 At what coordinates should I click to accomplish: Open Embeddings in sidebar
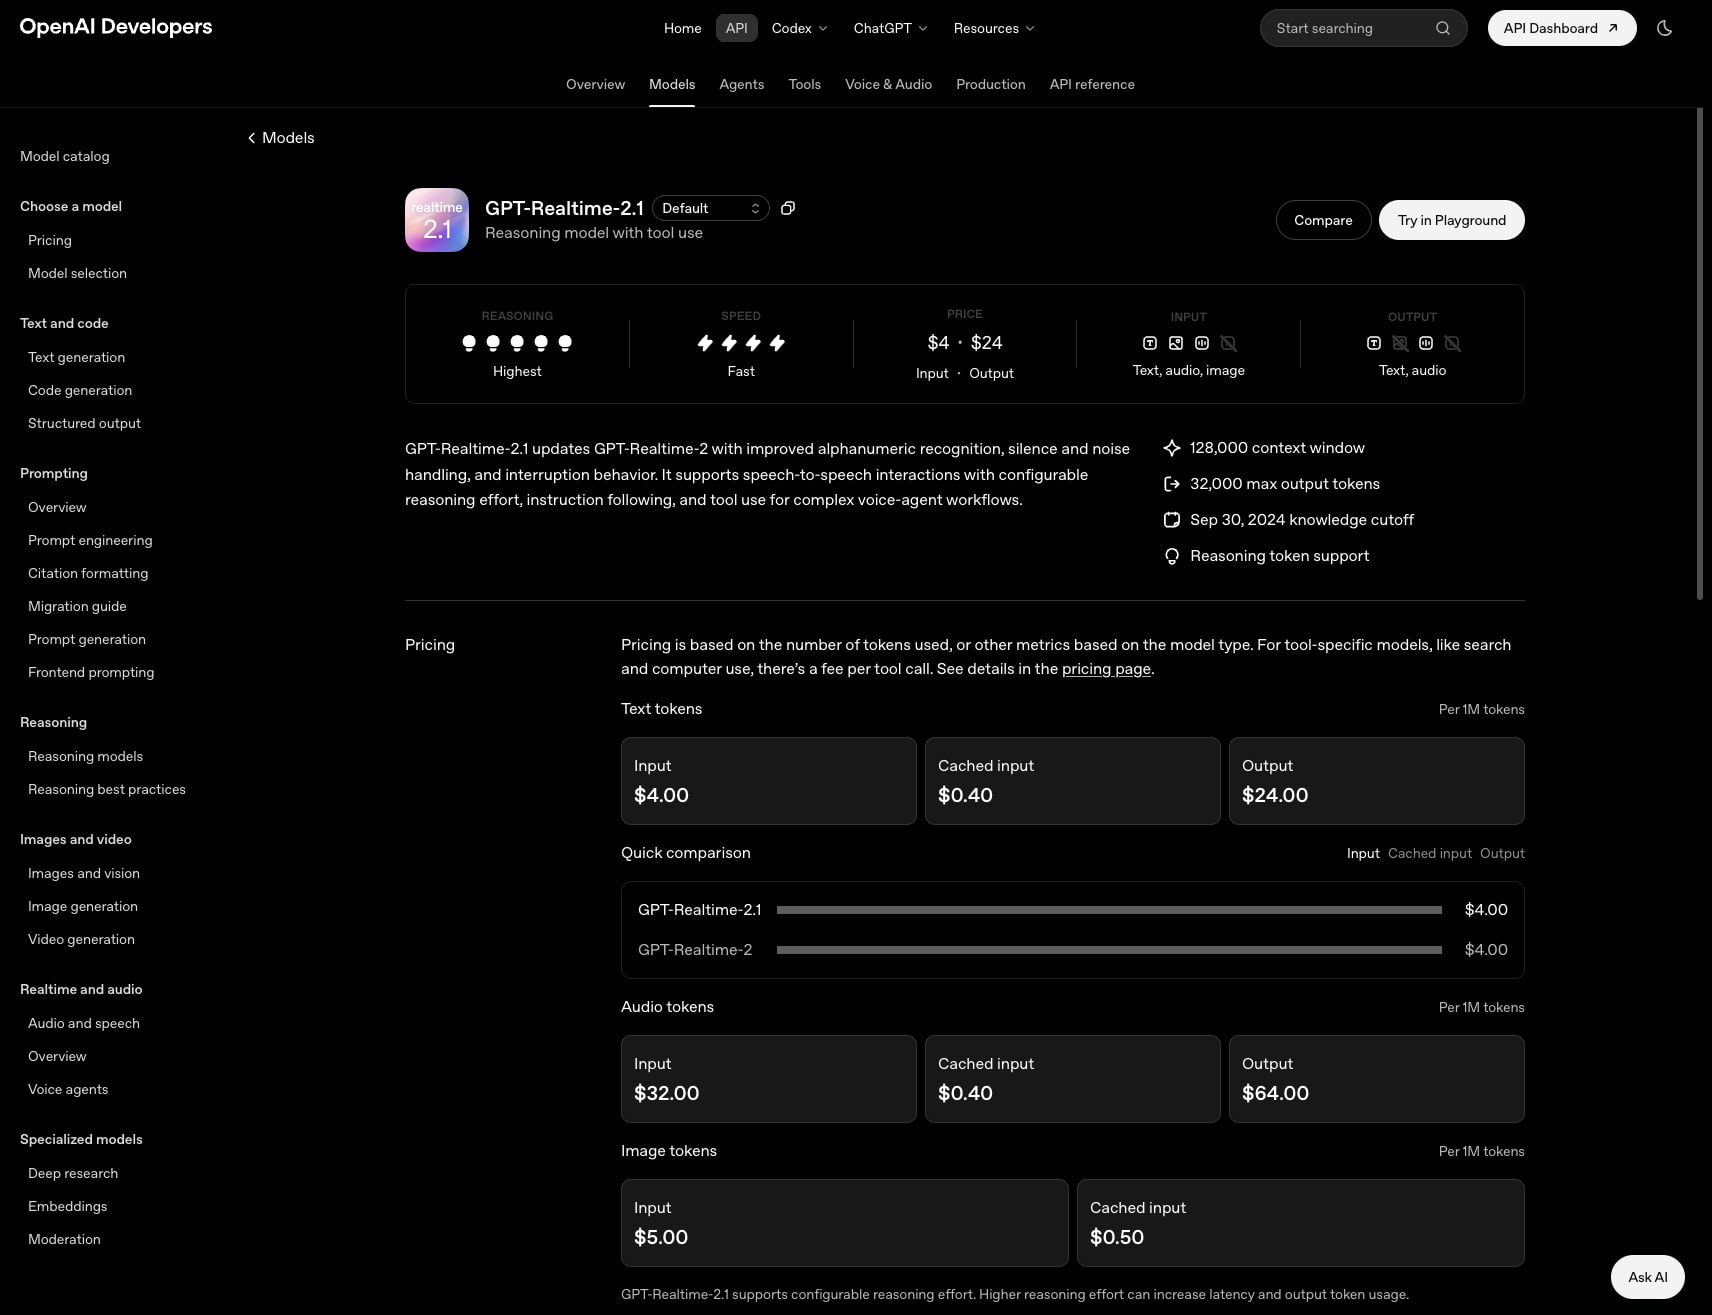[x=67, y=1206]
